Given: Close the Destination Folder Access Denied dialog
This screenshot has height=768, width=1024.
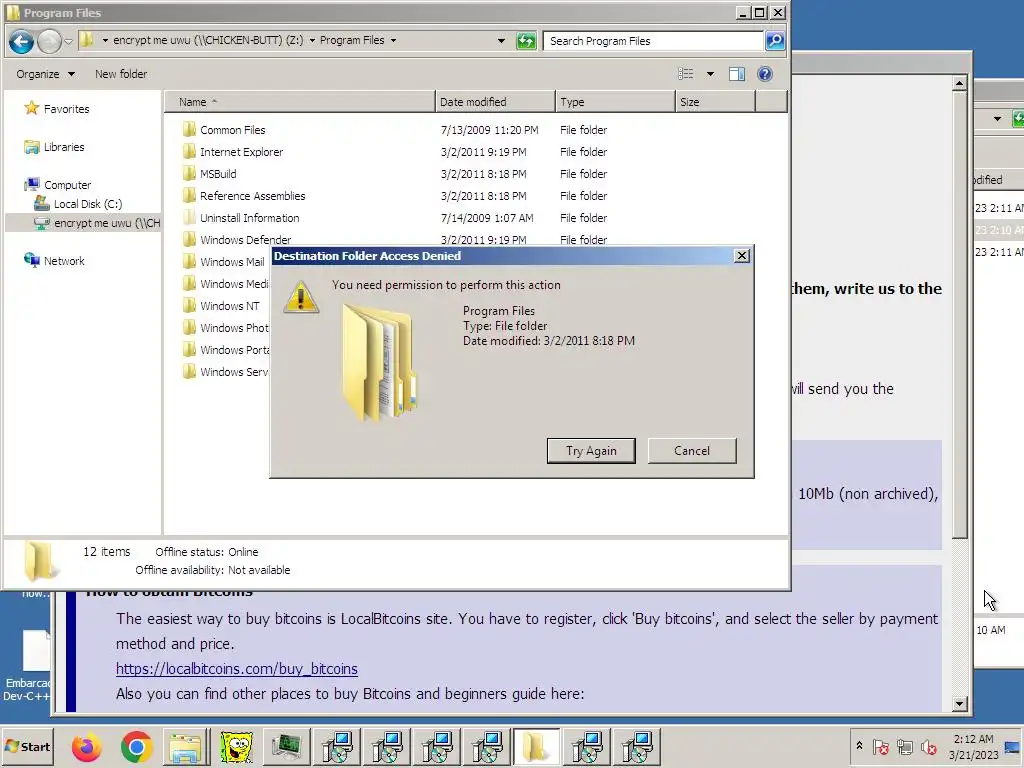Looking at the screenshot, I should (741, 256).
